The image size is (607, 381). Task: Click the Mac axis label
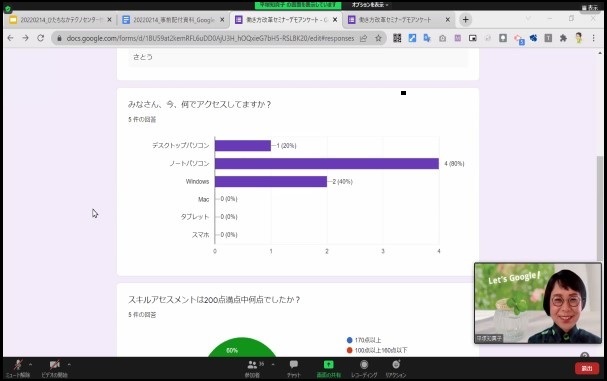tap(203, 199)
